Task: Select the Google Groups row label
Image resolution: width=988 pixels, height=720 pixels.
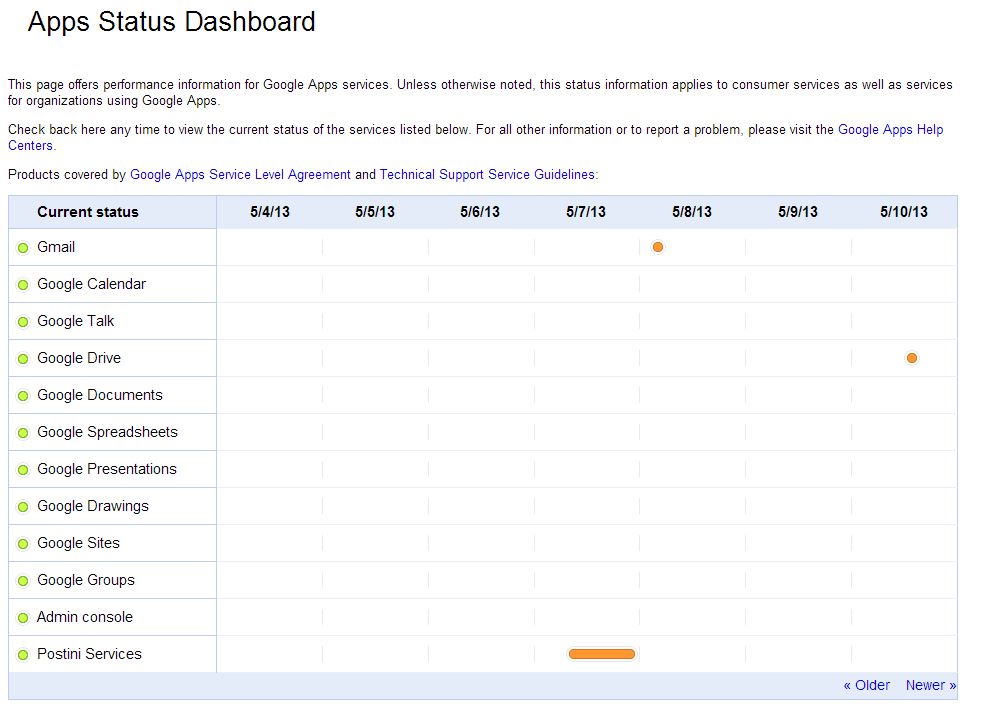Action: pyautogui.click(x=86, y=580)
